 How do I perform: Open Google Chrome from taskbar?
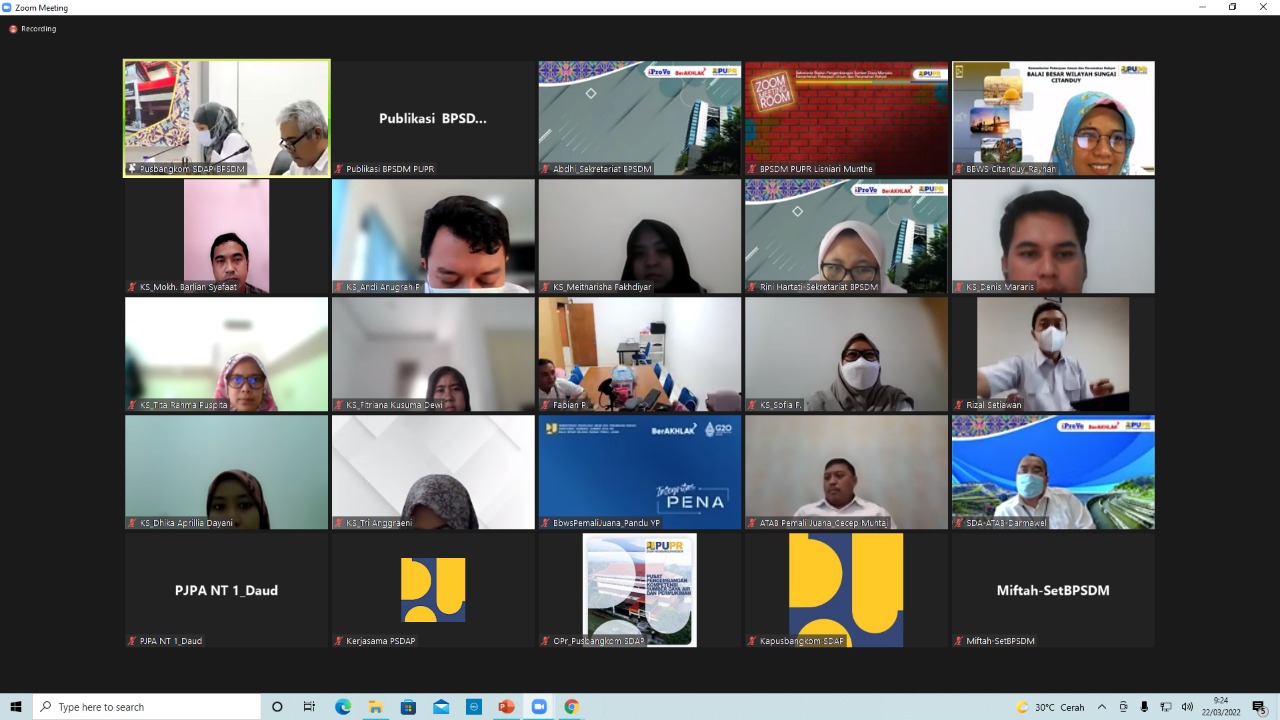(571, 707)
